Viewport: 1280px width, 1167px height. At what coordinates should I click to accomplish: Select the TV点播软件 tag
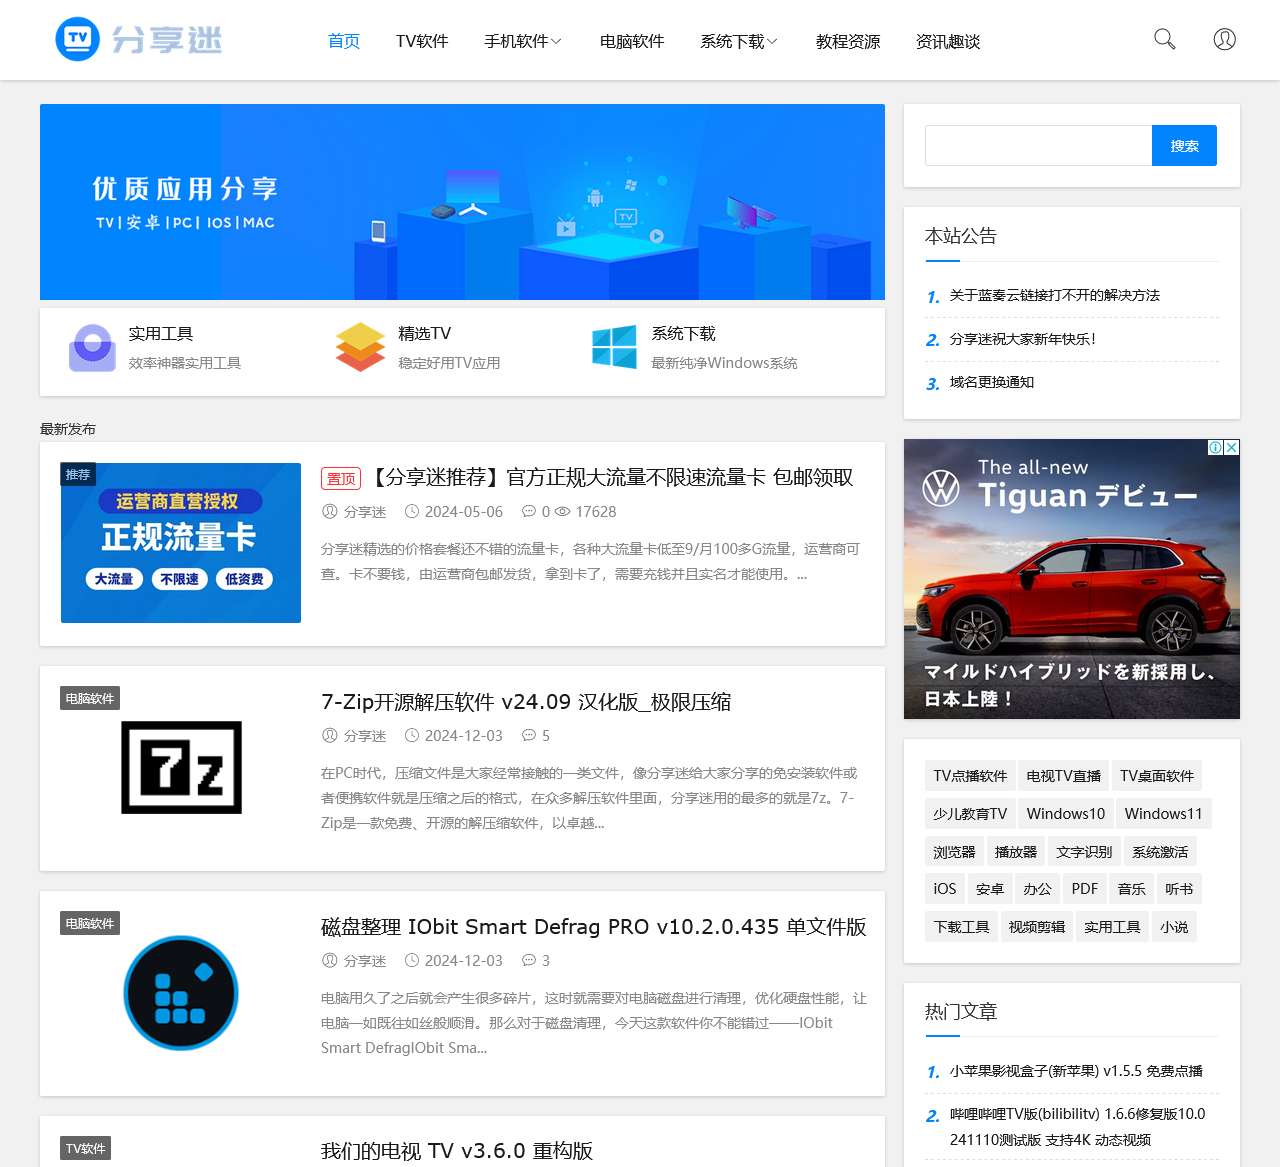pos(970,776)
